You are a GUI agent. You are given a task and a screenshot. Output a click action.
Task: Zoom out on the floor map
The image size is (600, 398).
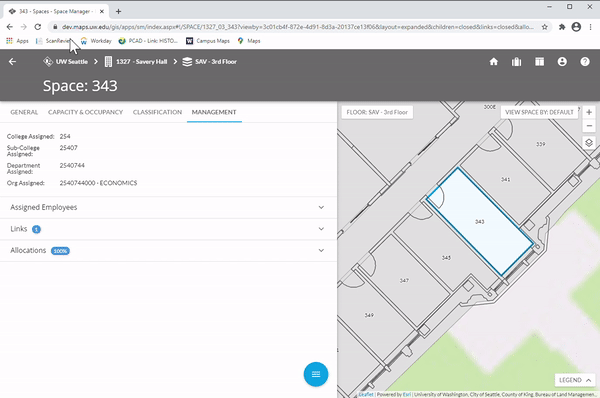[x=589, y=126]
